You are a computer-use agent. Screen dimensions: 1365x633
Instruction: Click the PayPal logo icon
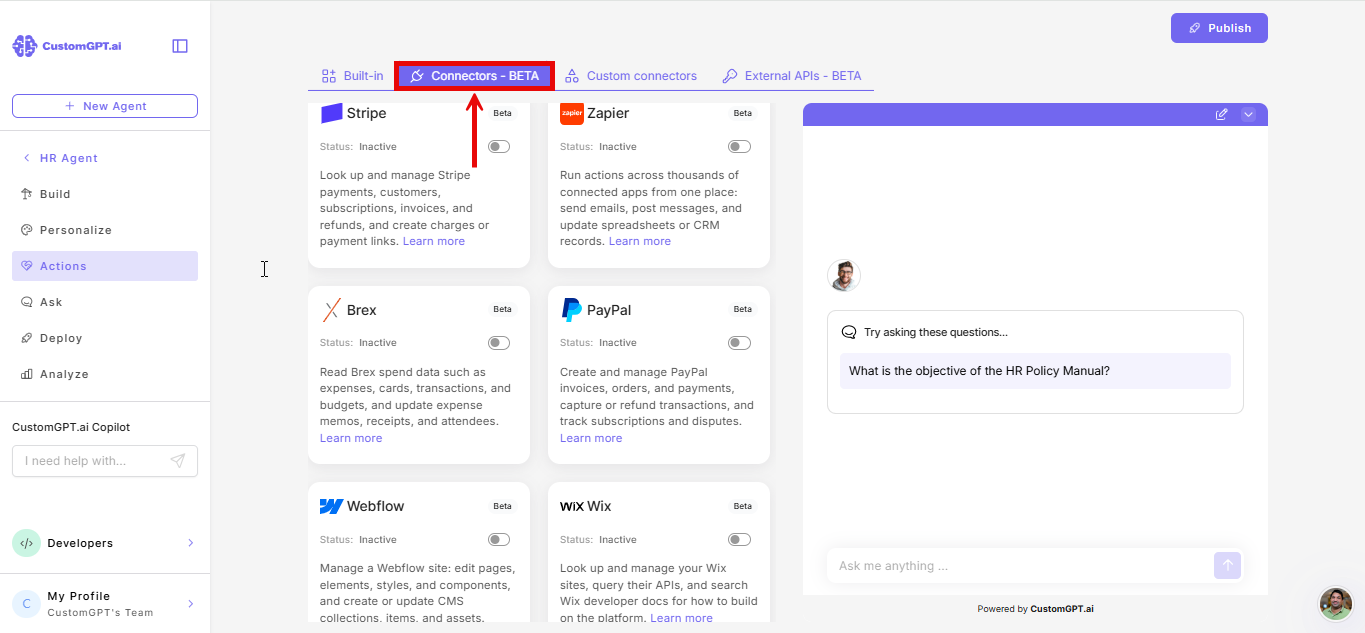coord(572,310)
